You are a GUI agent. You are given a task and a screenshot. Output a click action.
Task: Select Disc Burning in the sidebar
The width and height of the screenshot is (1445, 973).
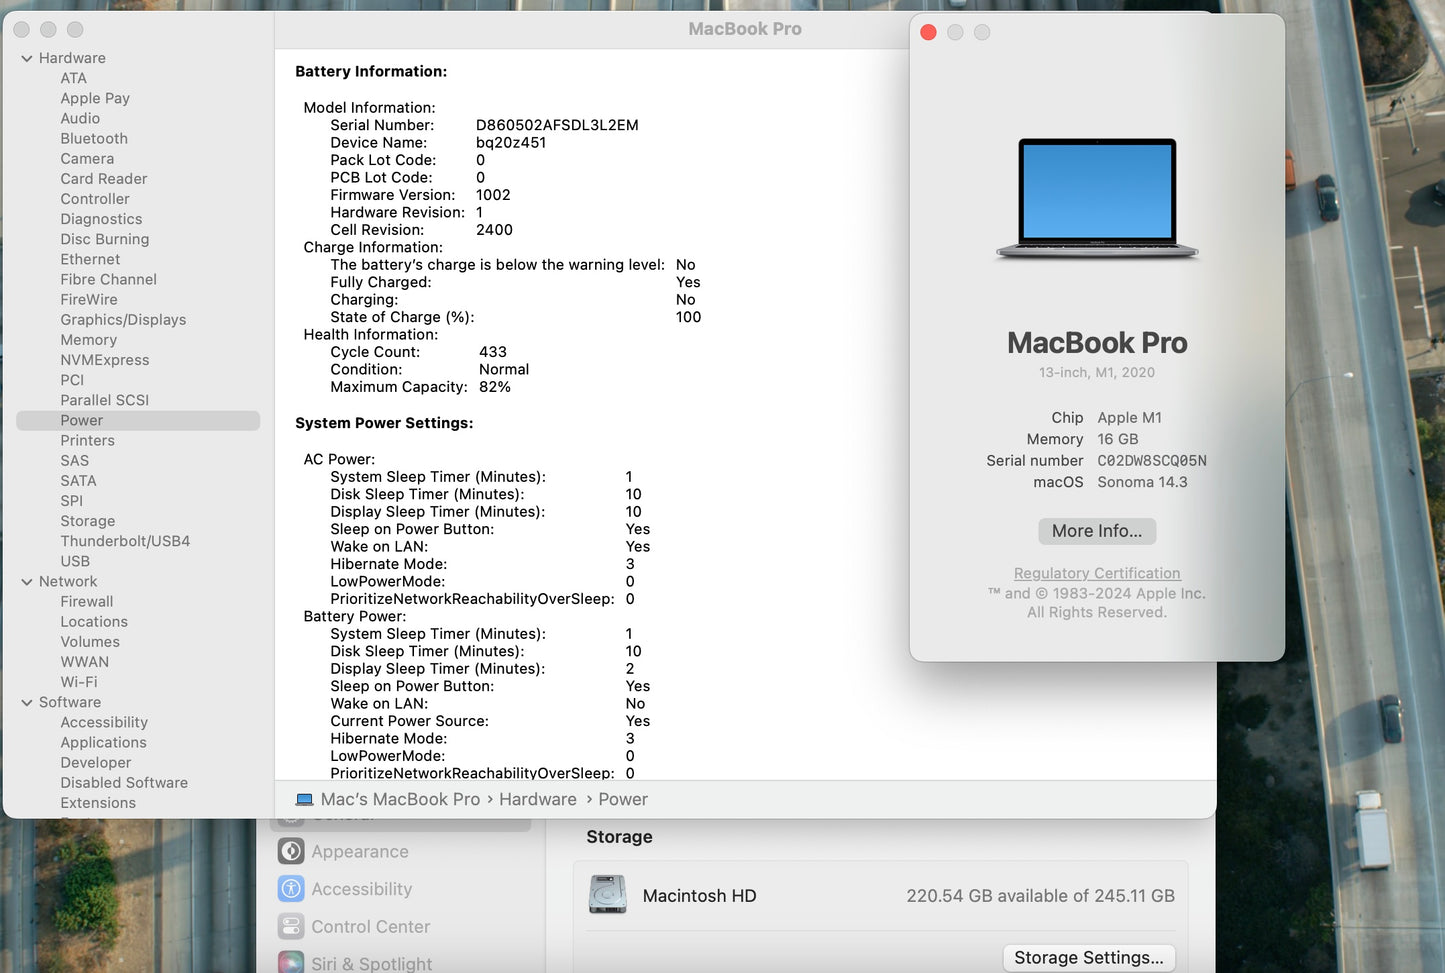105,239
